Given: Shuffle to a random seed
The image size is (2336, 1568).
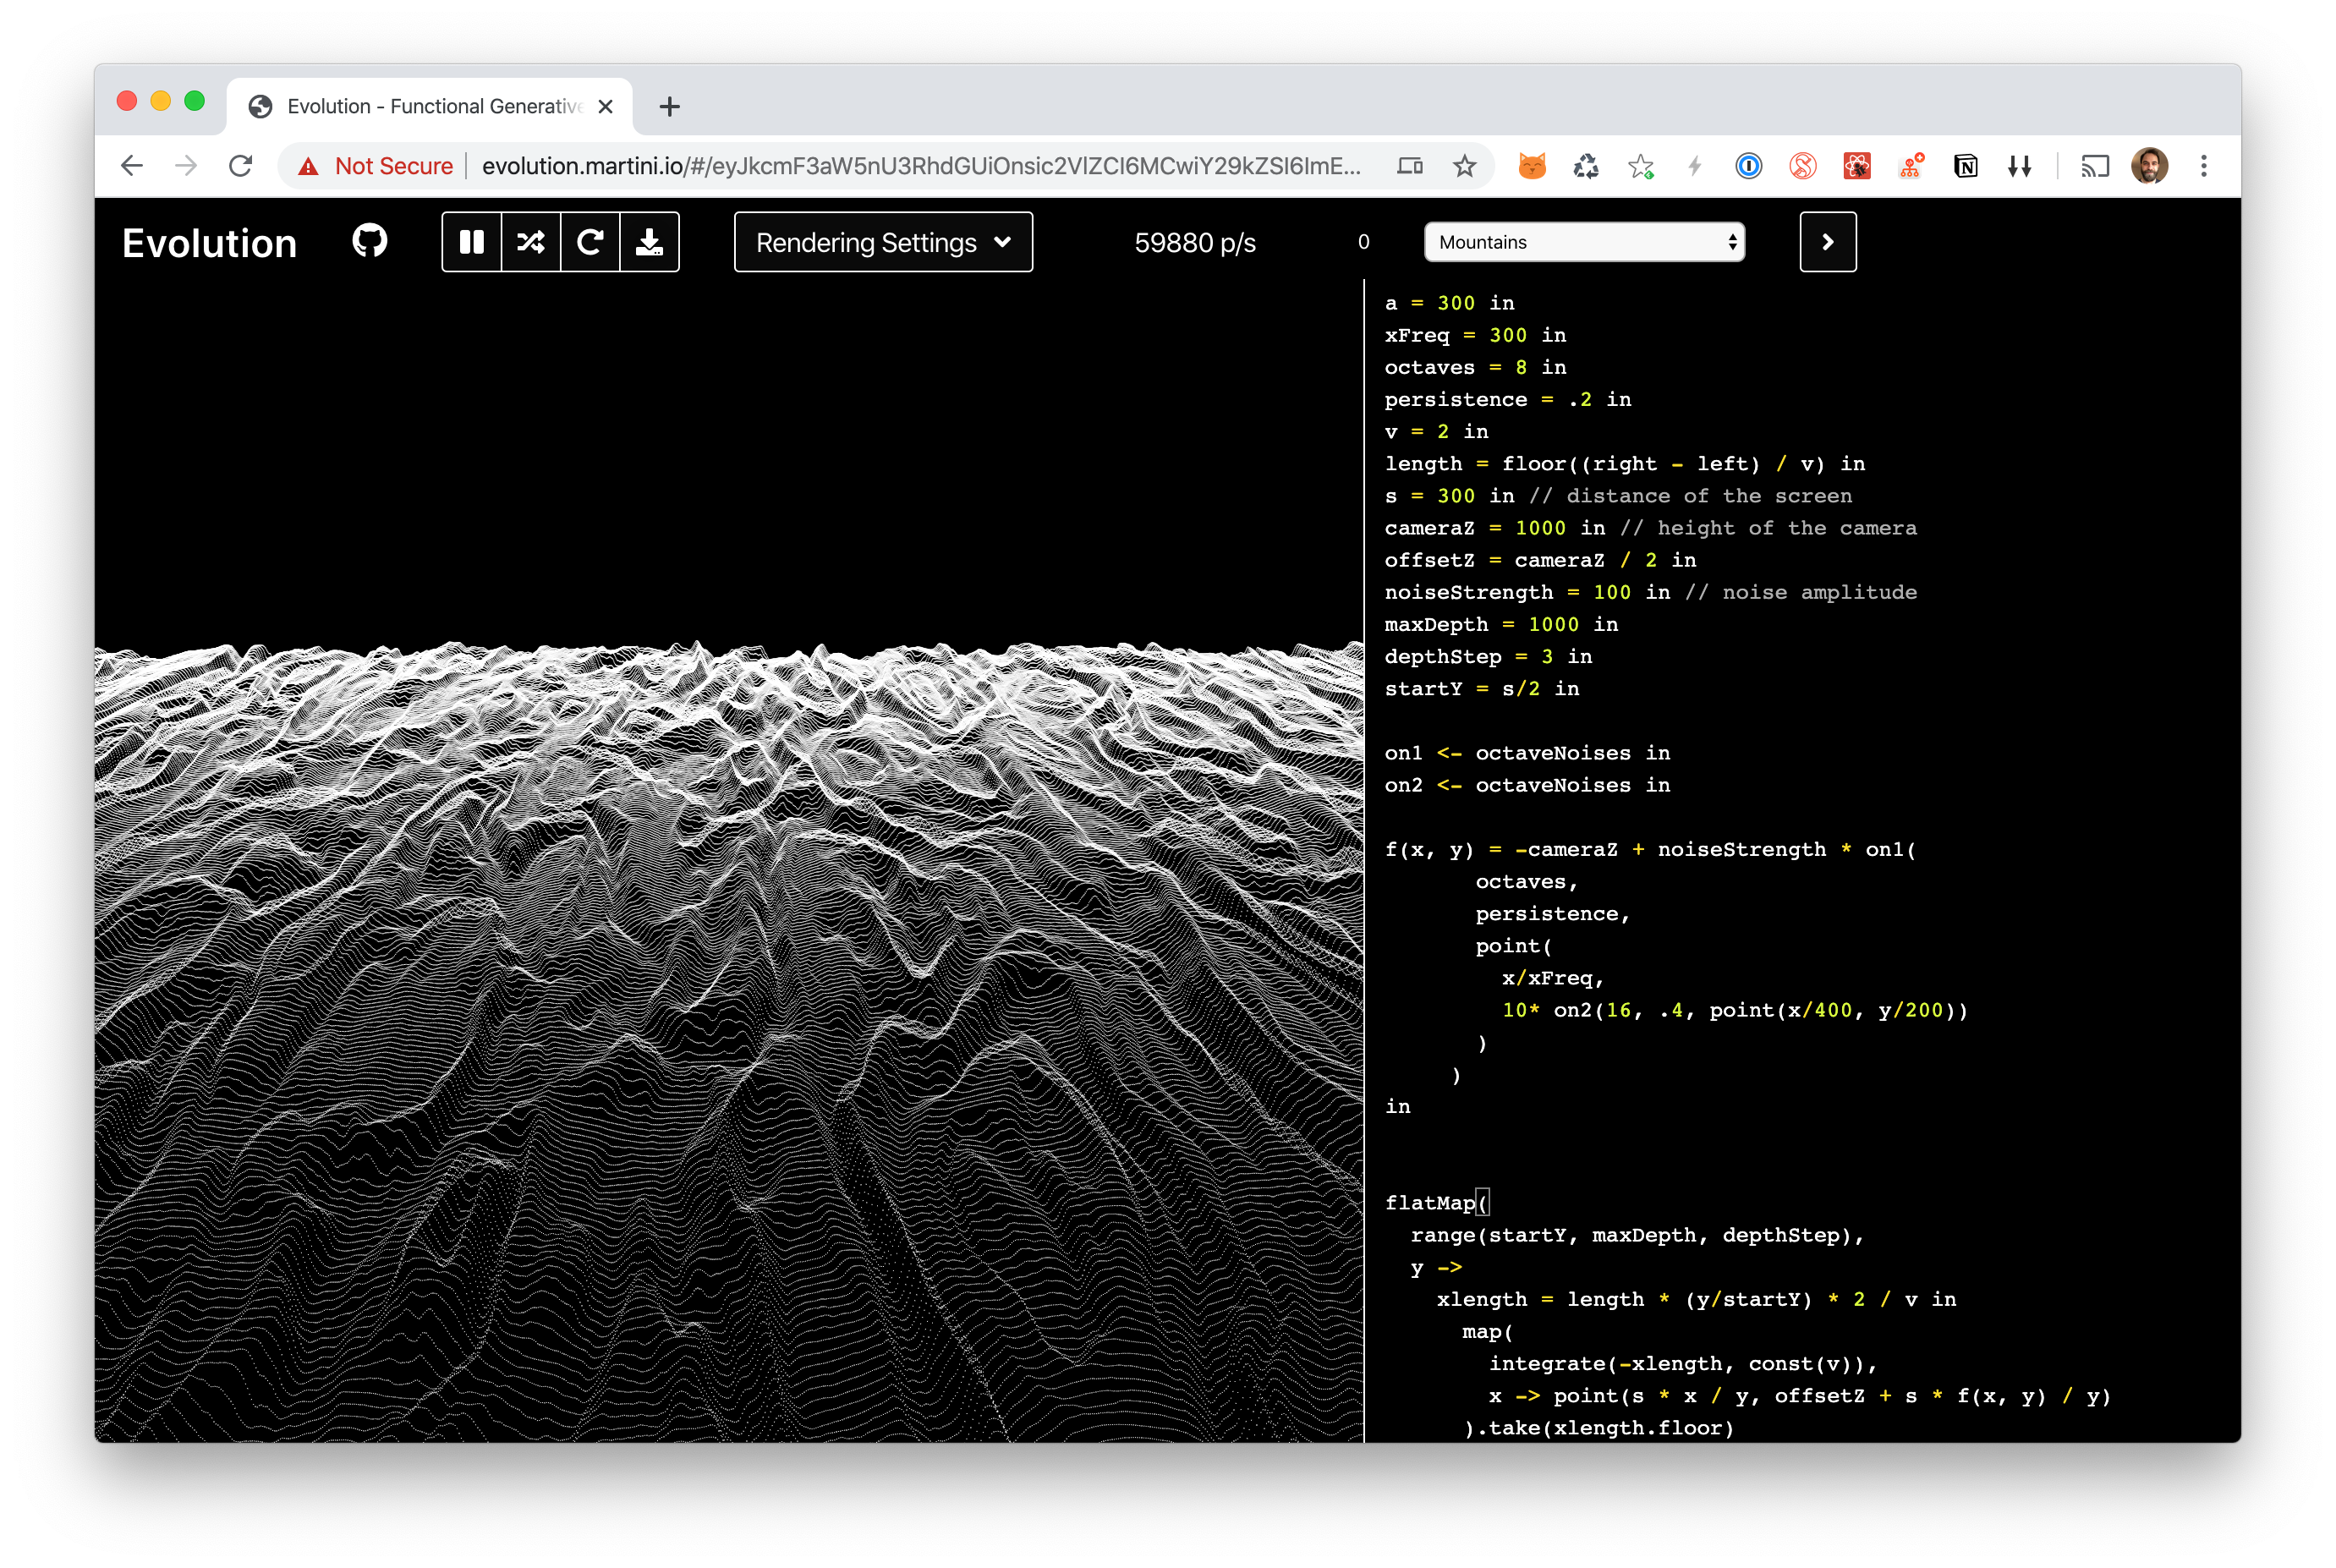Looking at the screenshot, I should tap(531, 242).
